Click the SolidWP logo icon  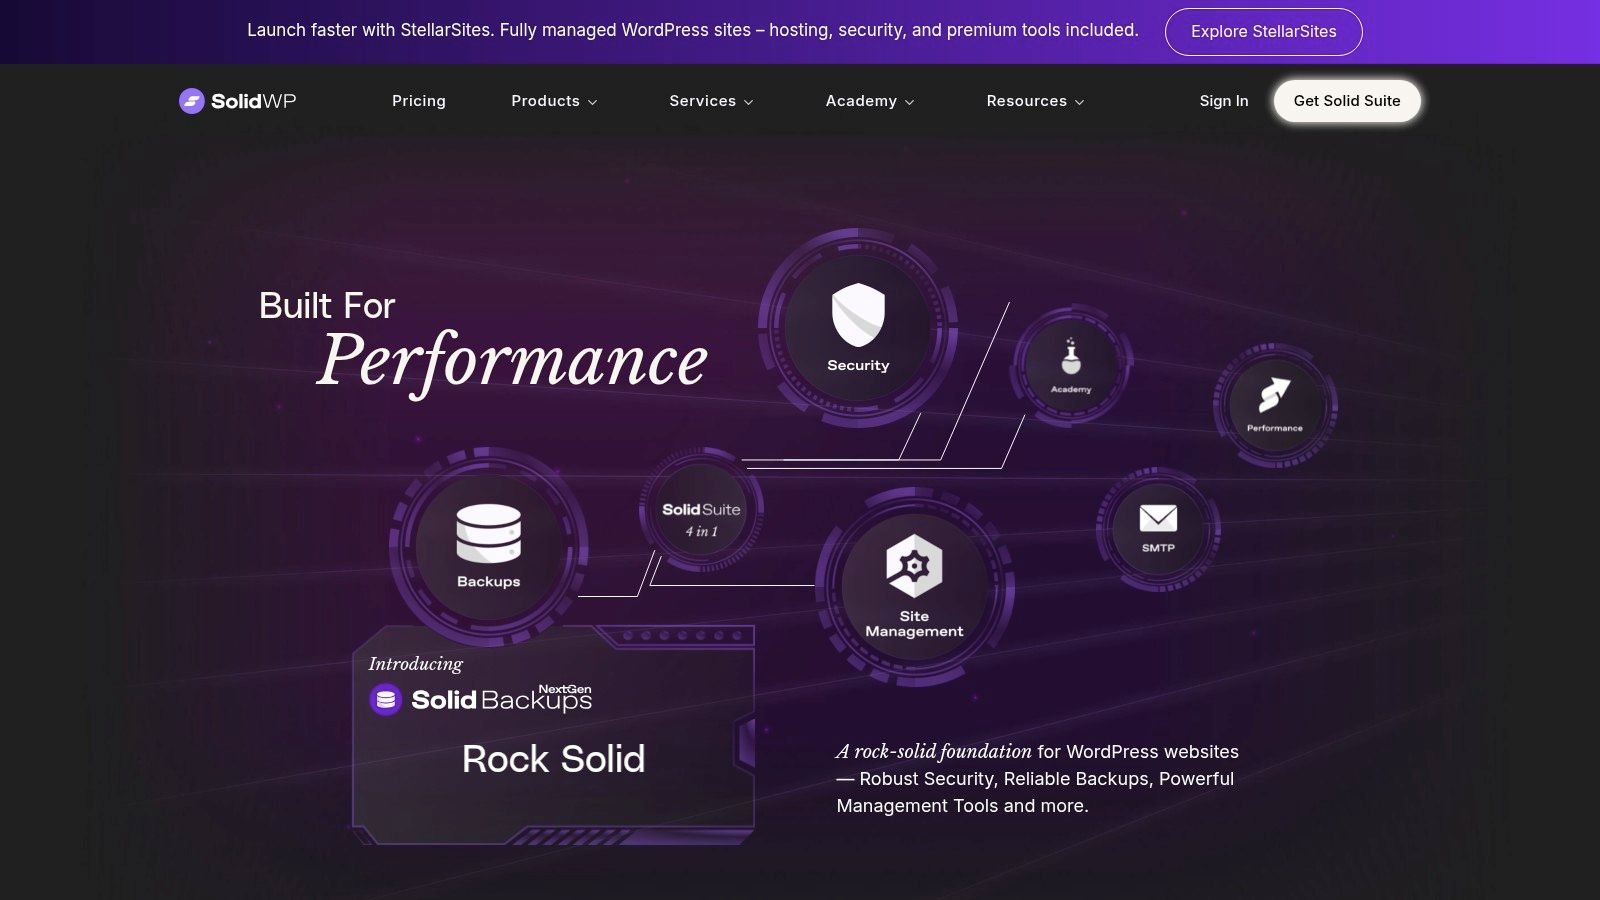click(x=192, y=101)
